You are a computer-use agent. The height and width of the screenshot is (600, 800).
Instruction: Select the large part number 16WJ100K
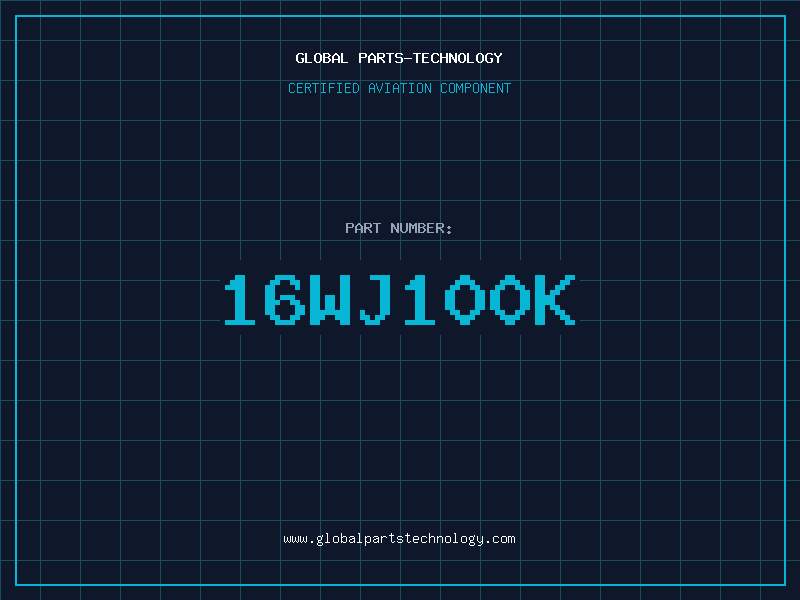[399, 300]
